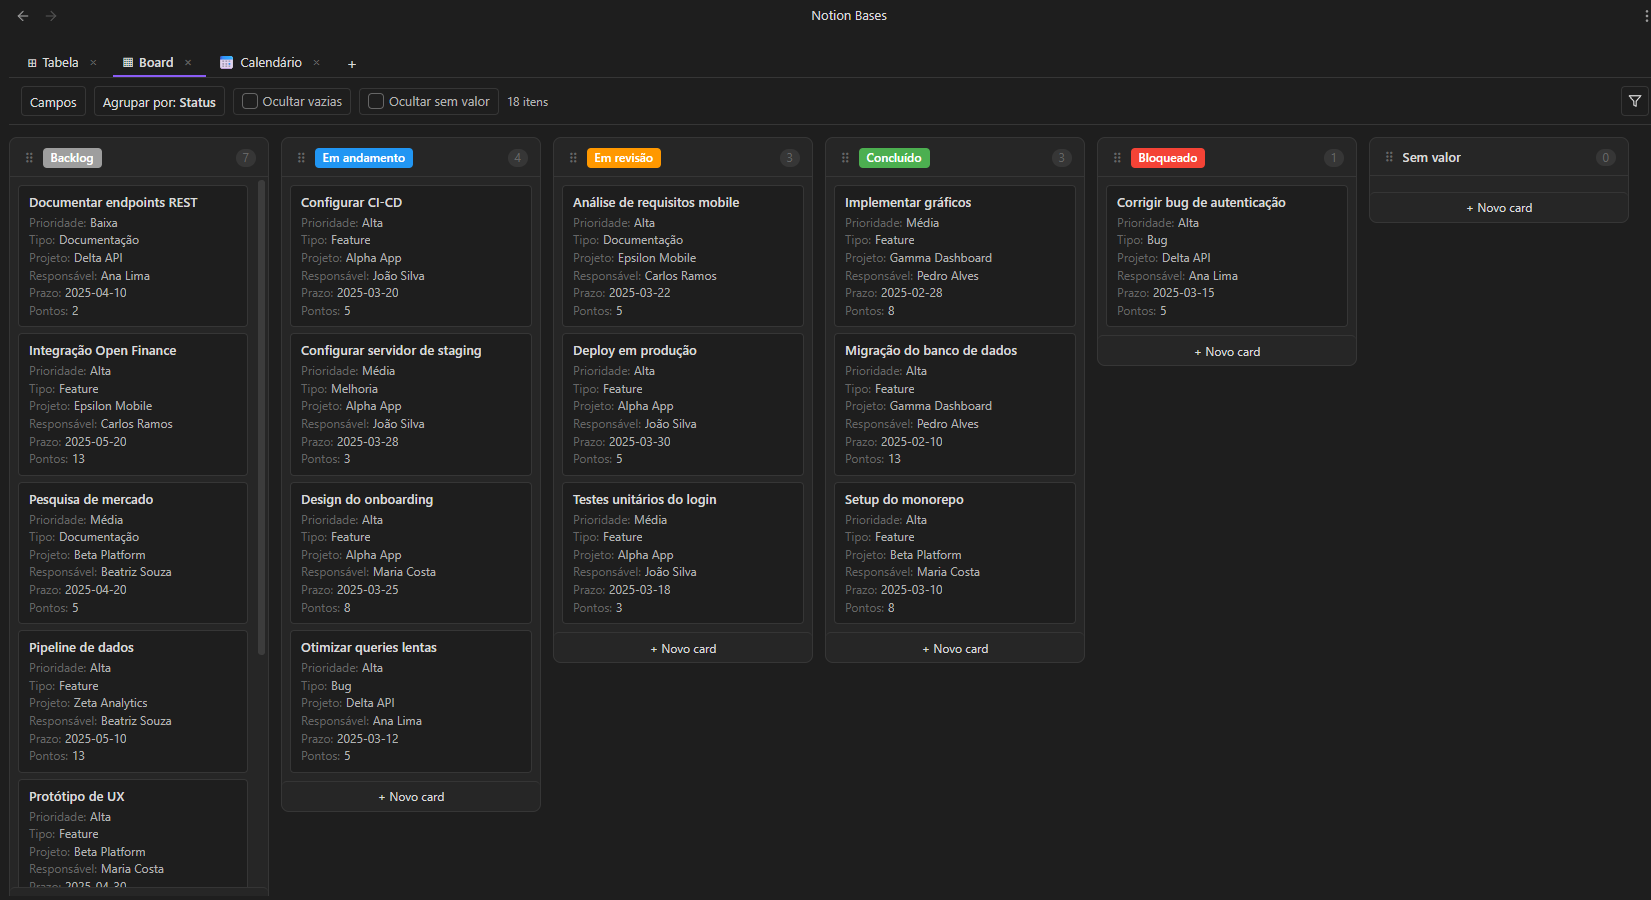Switch to the Tabela tab
This screenshot has width=1651, height=900.
click(57, 62)
